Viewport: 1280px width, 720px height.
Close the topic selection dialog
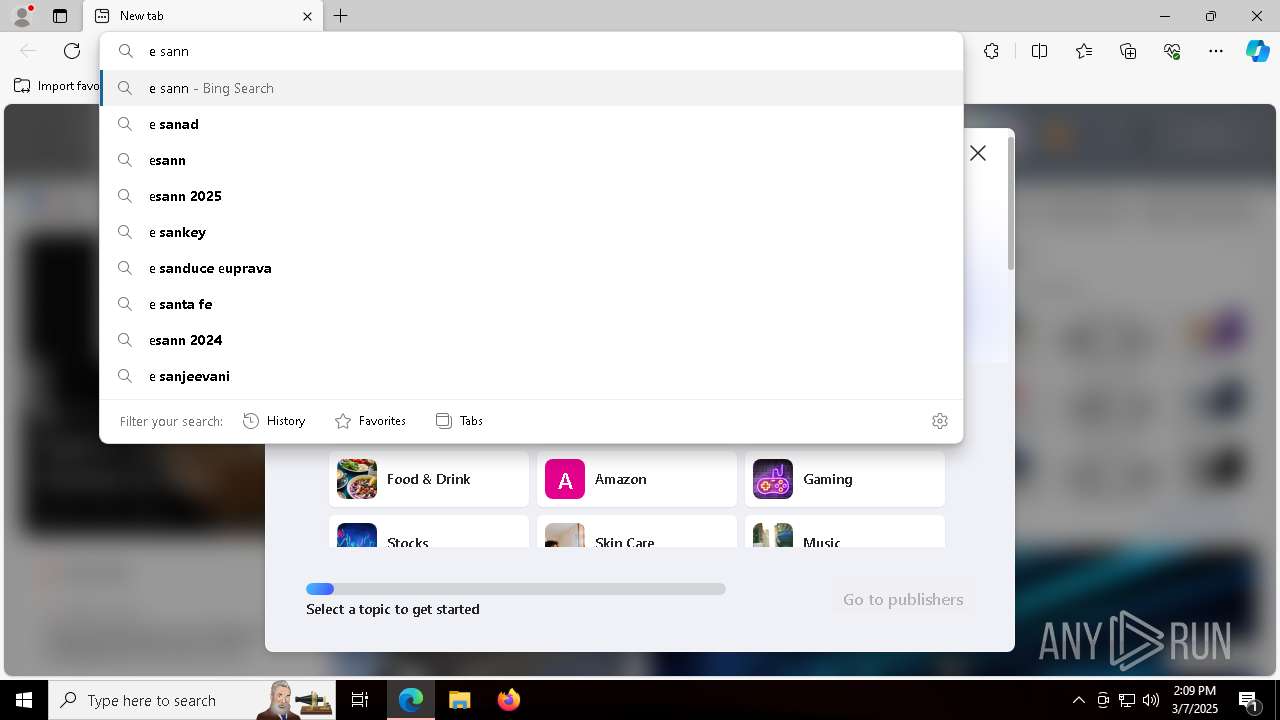click(978, 153)
